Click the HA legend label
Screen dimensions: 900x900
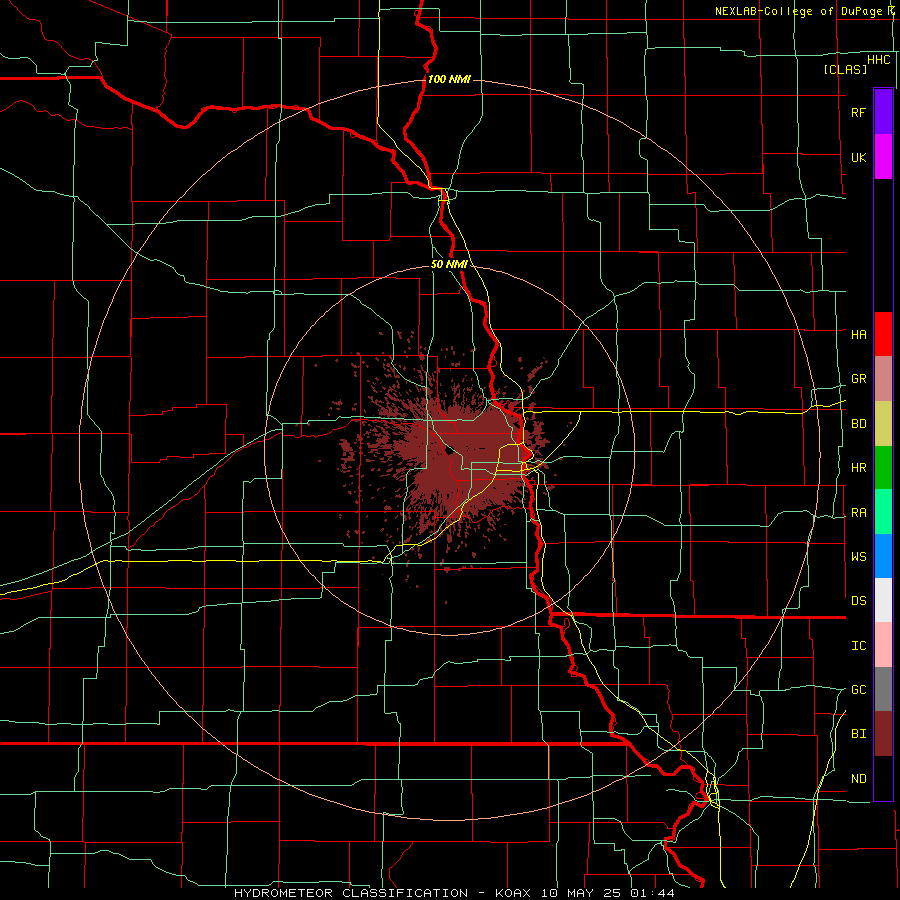(858, 335)
